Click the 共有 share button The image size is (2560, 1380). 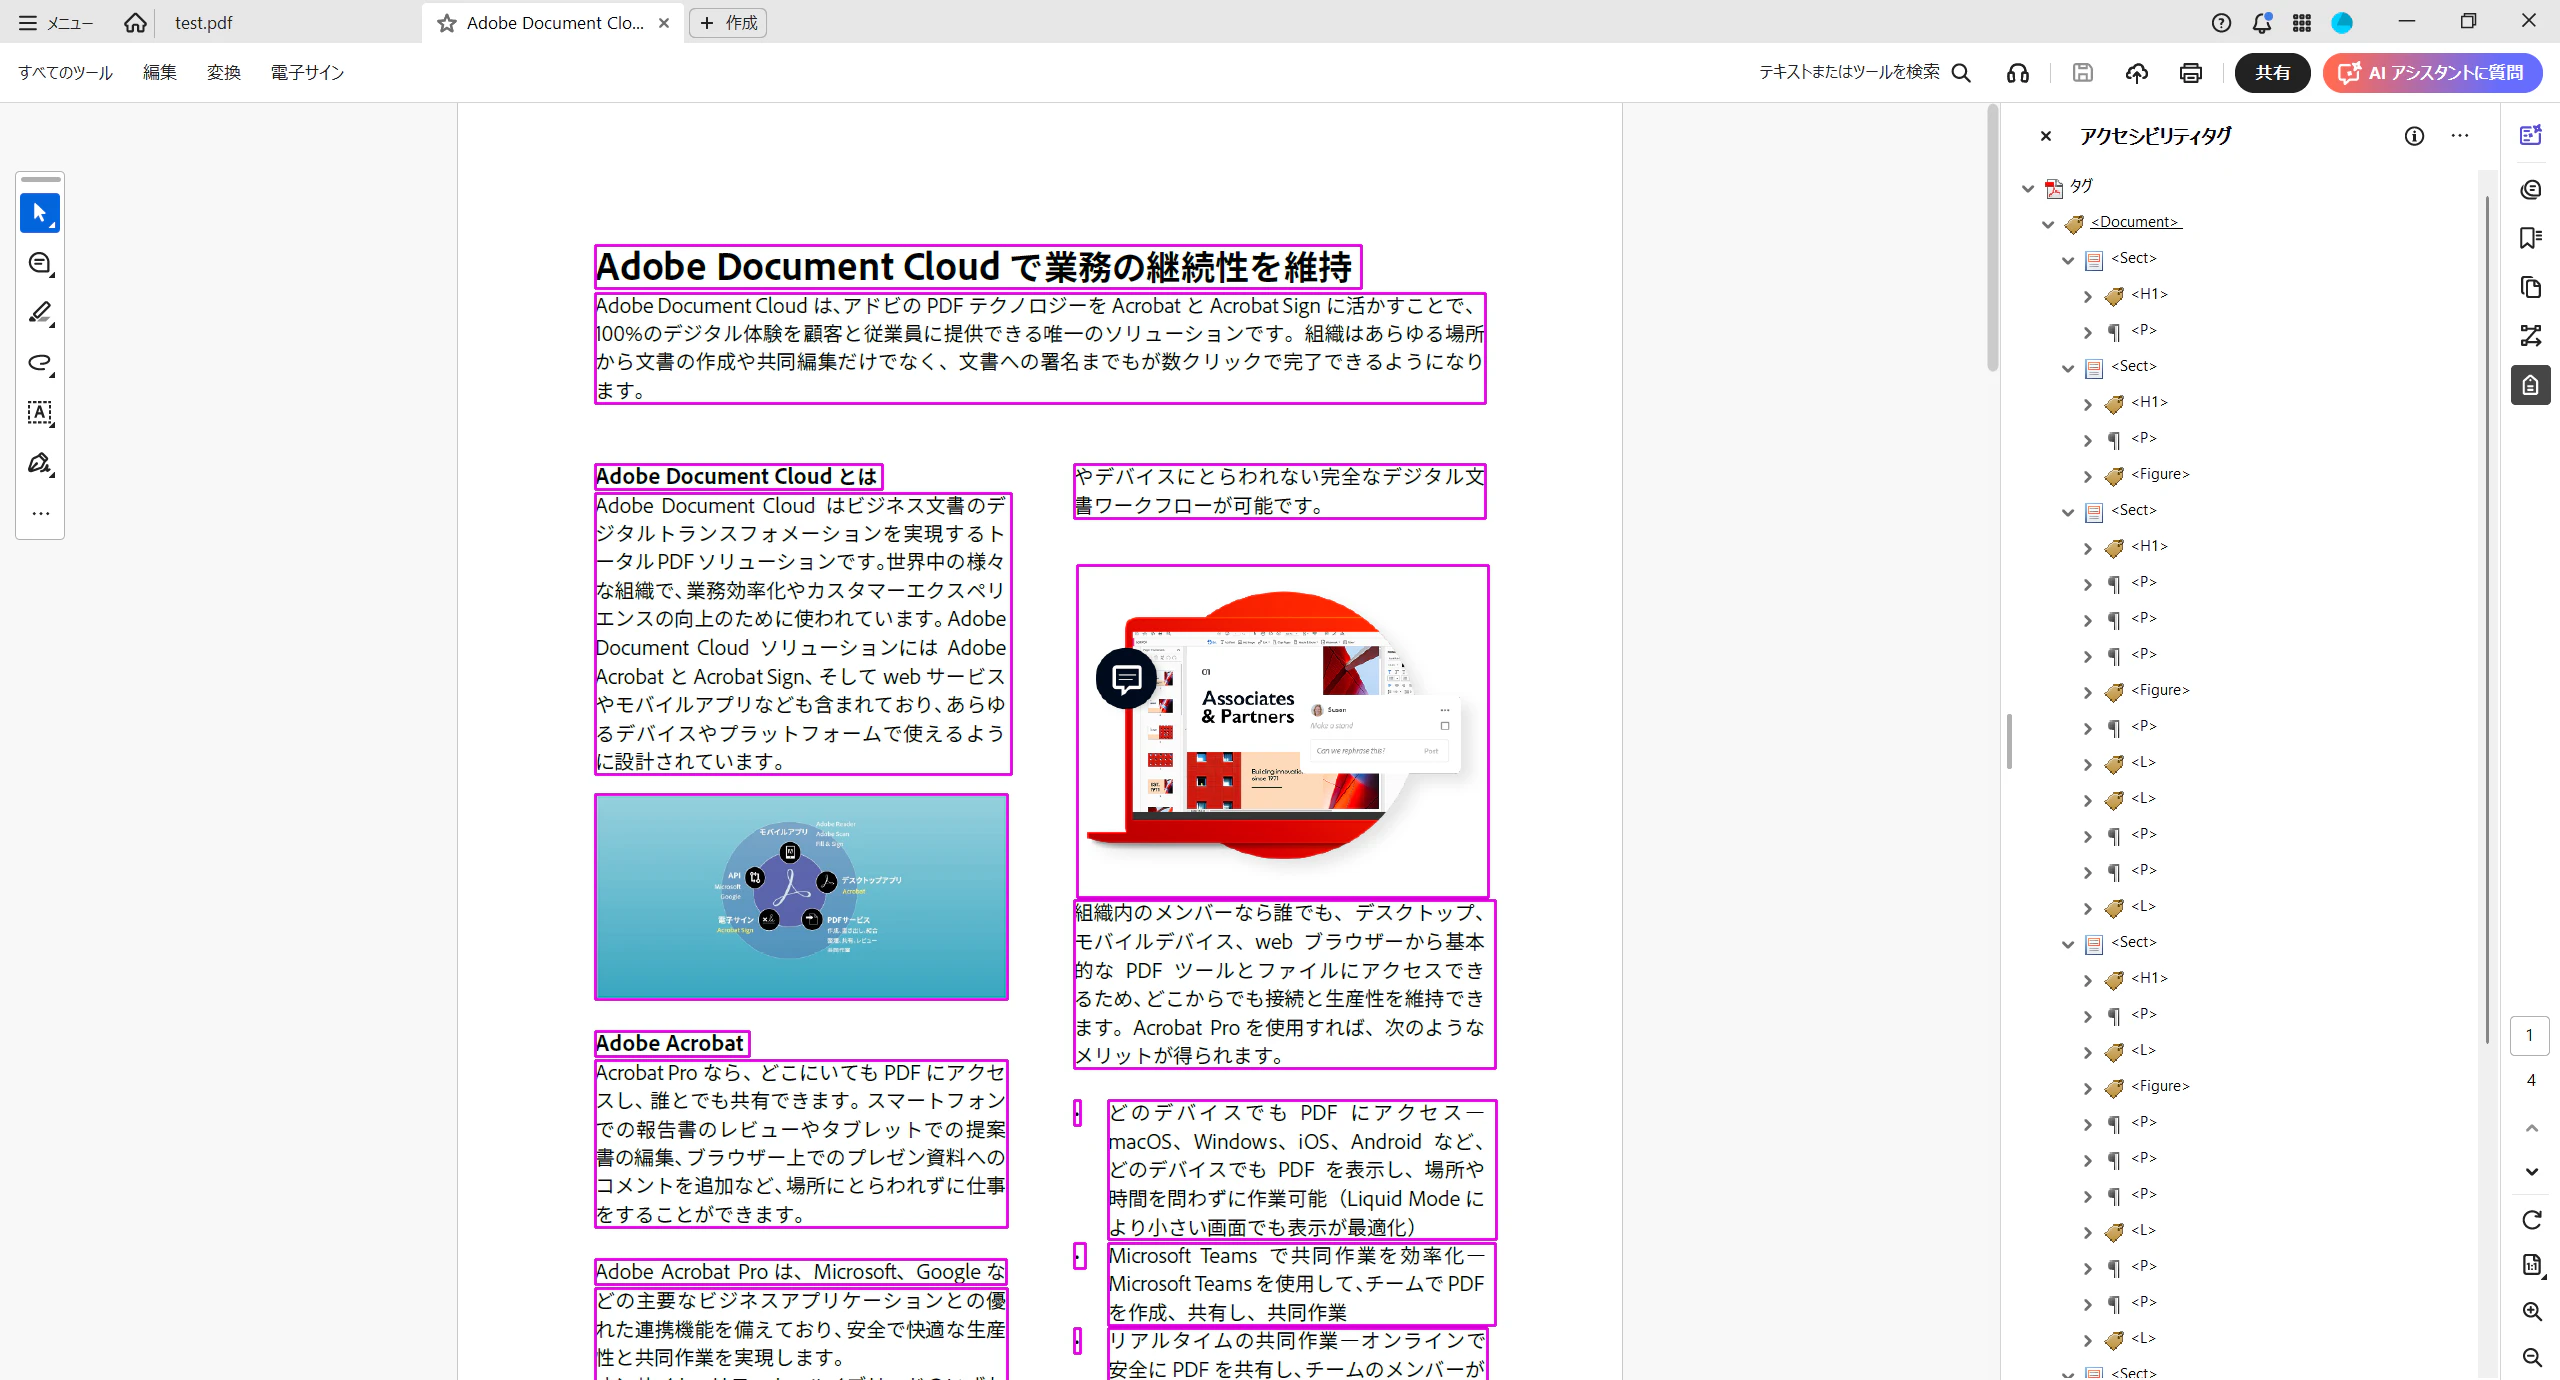tap(2273, 73)
